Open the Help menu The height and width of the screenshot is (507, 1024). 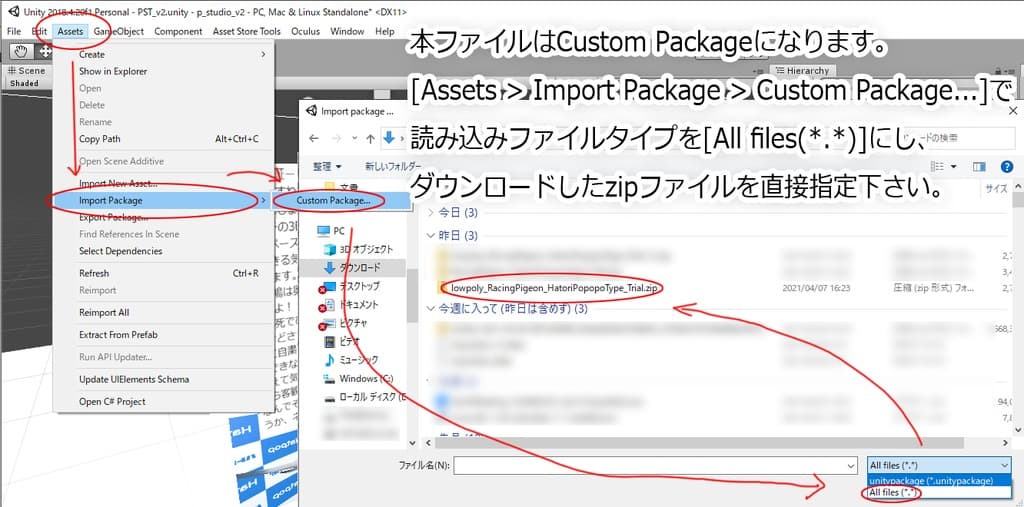(x=385, y=31)
